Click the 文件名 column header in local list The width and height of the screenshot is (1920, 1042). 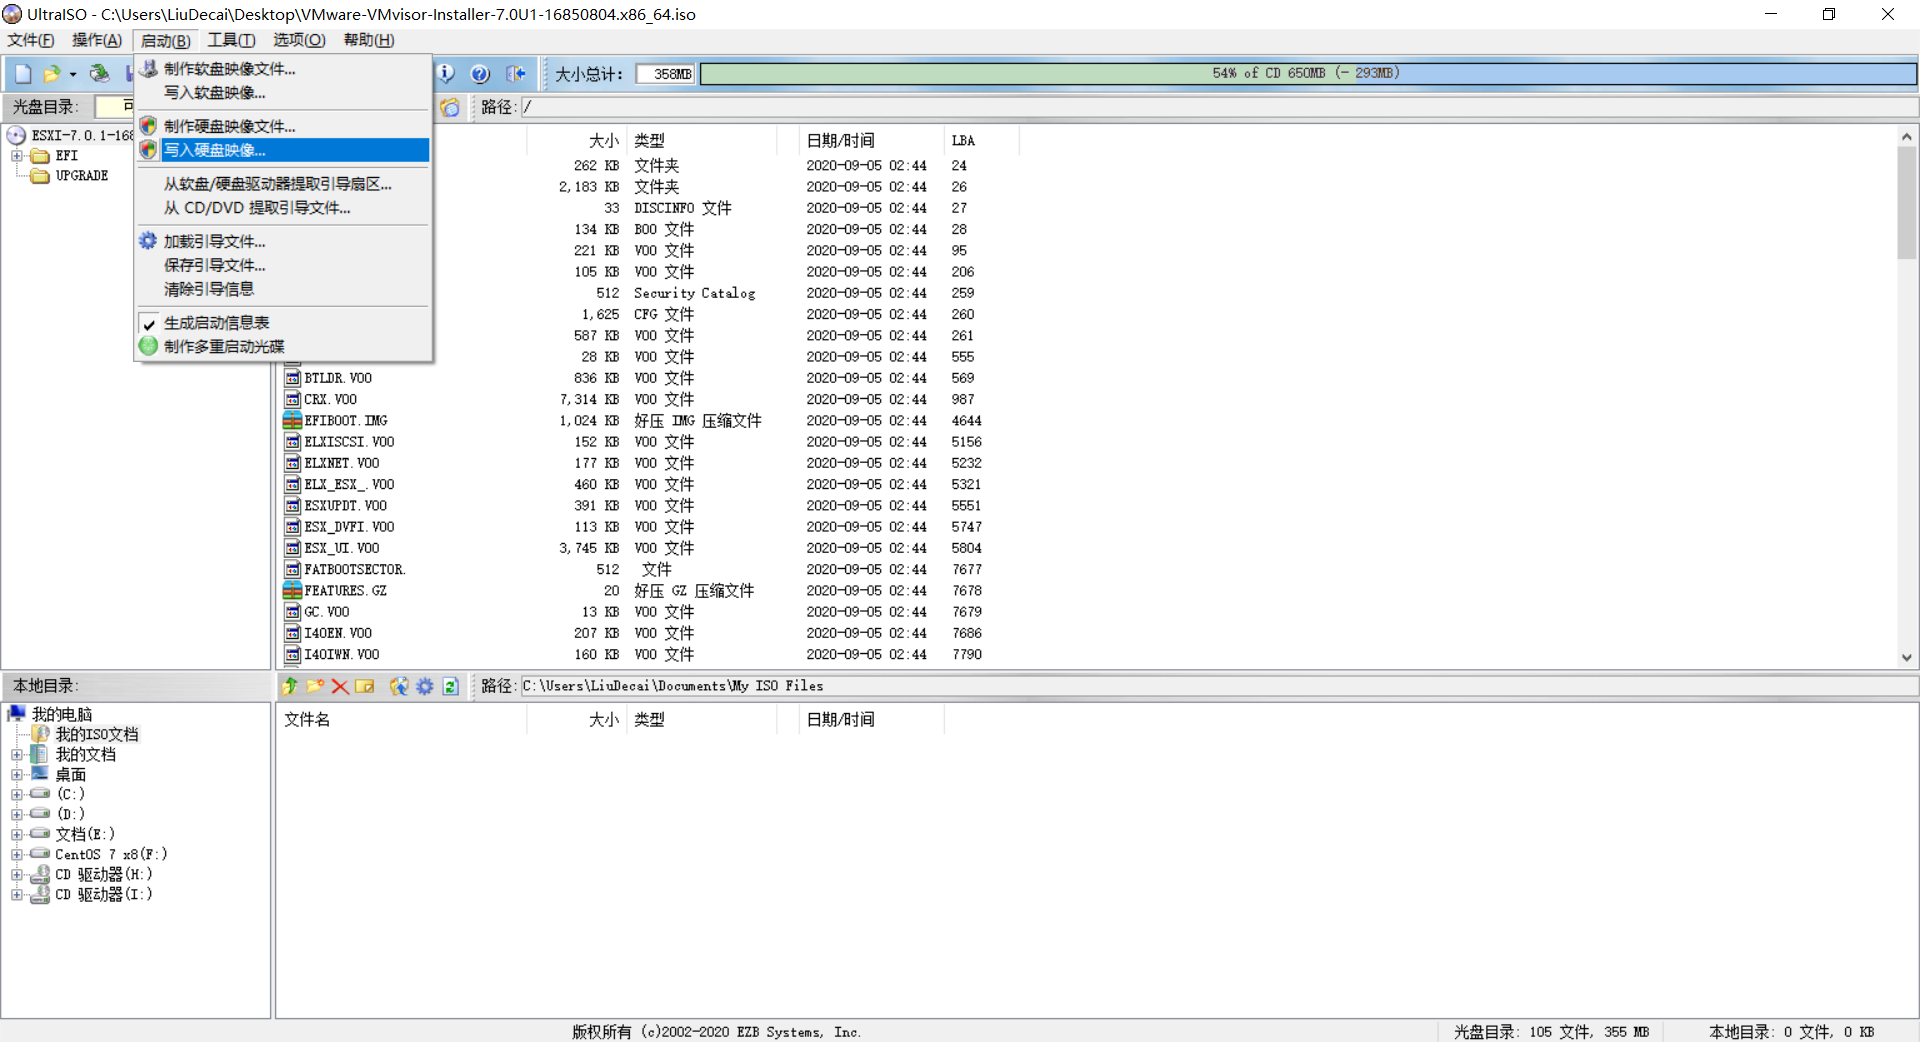coord(401,720)
